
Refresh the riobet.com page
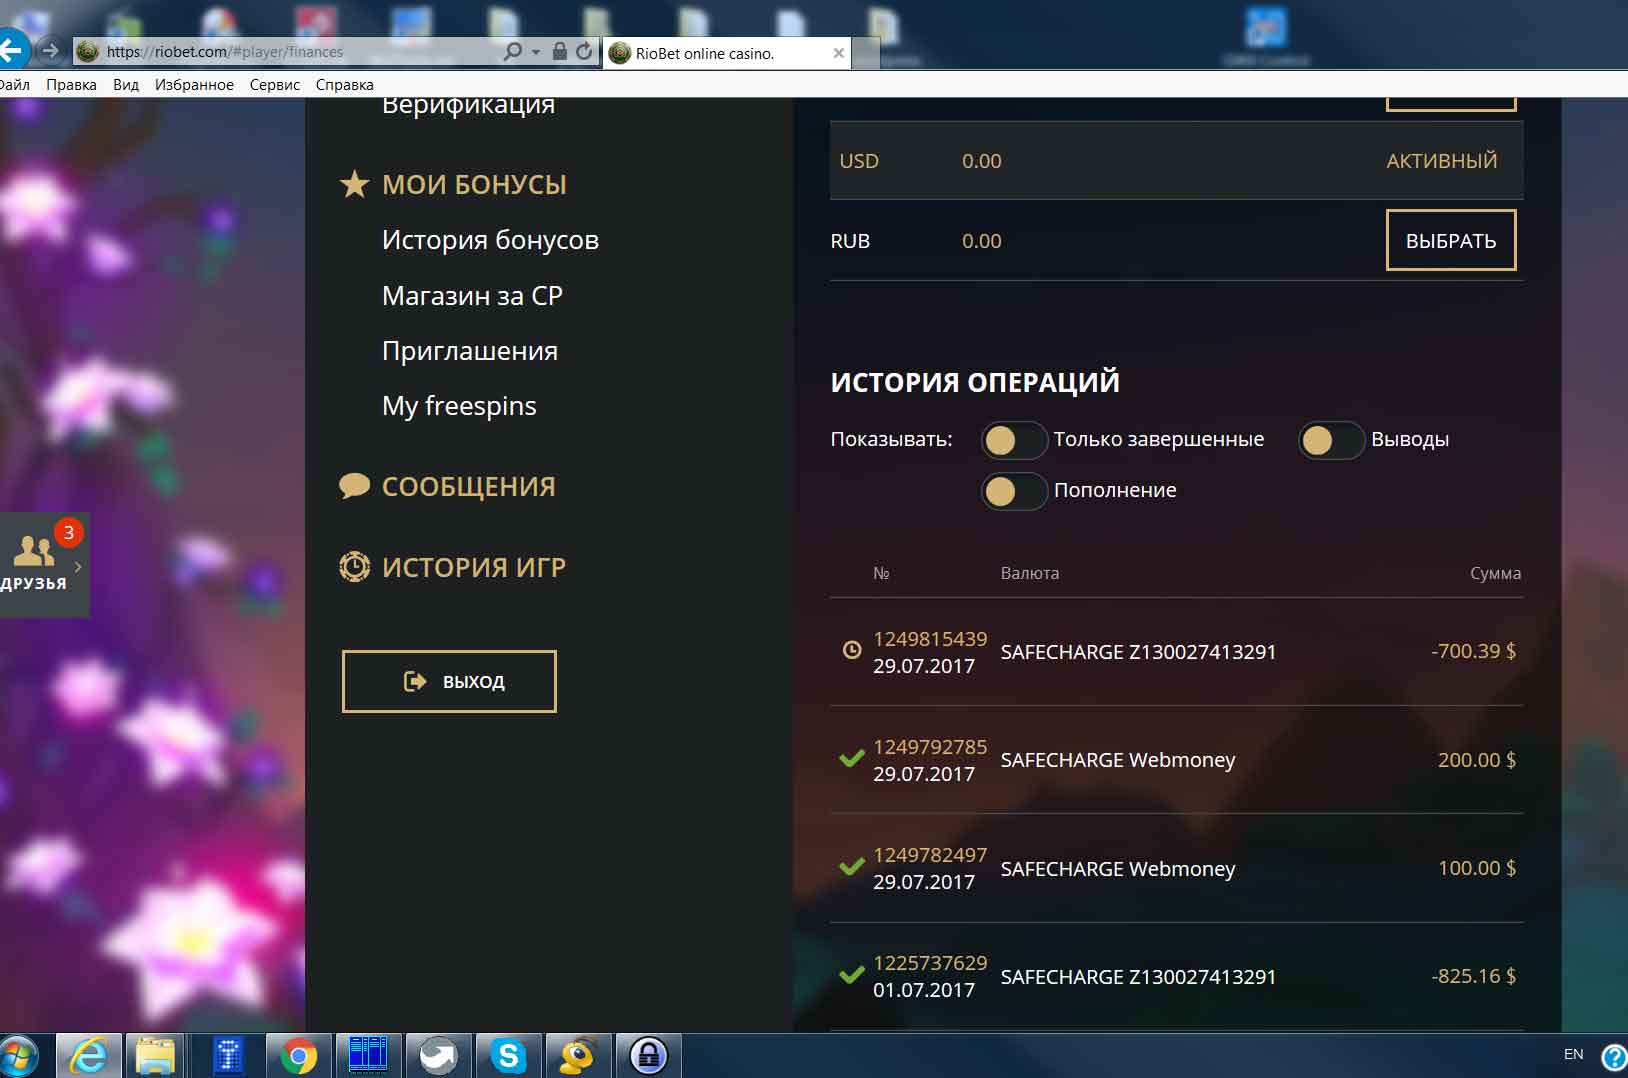[585, 51]
